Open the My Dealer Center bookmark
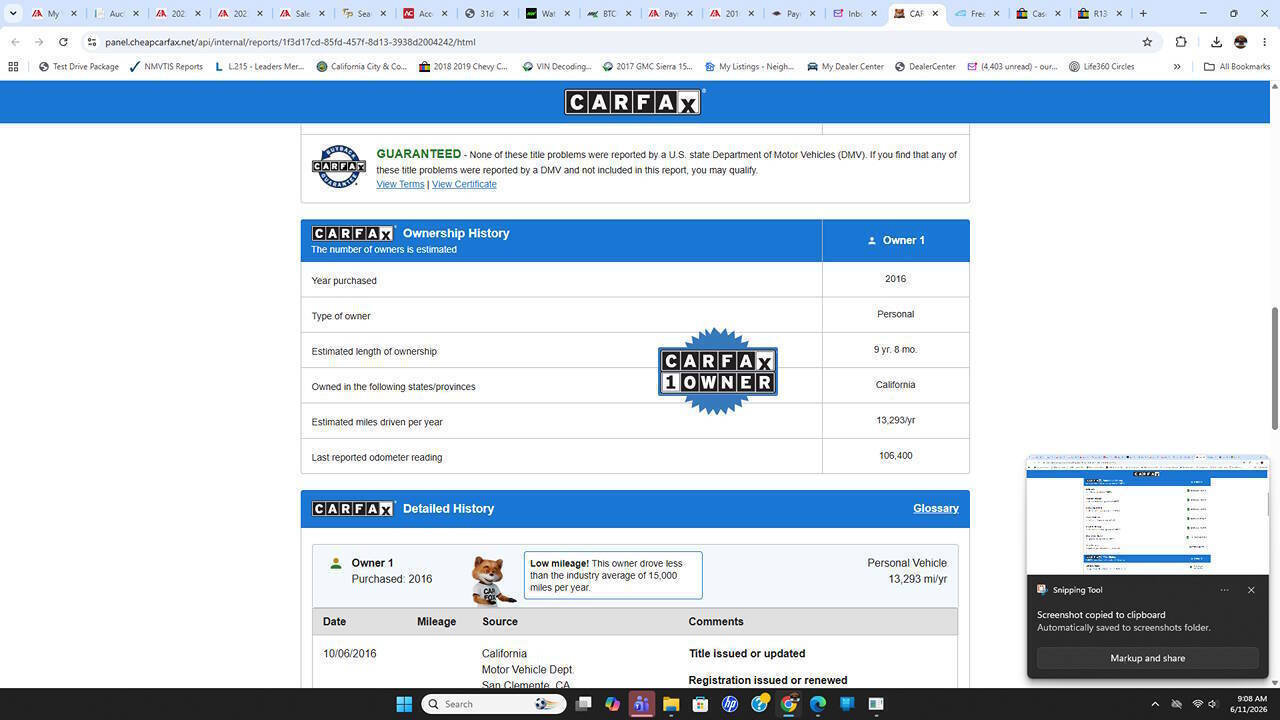 point(844,67)
